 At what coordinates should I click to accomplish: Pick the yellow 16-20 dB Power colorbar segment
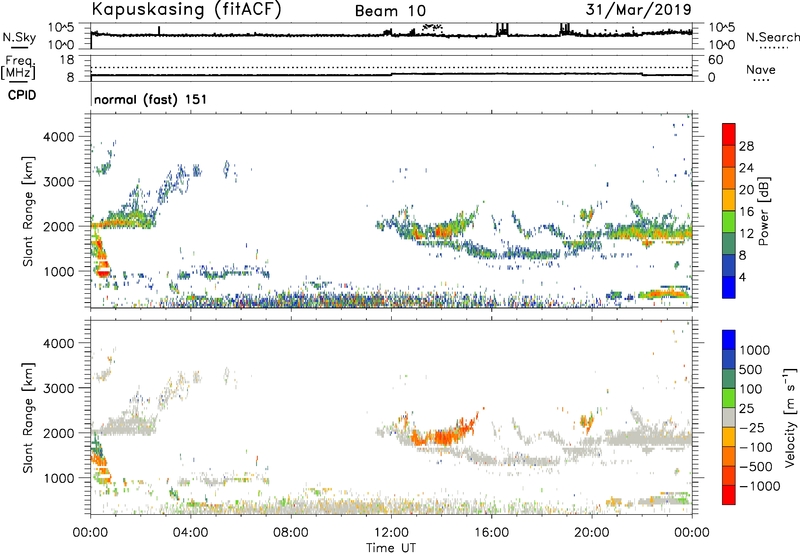point(729,200)
